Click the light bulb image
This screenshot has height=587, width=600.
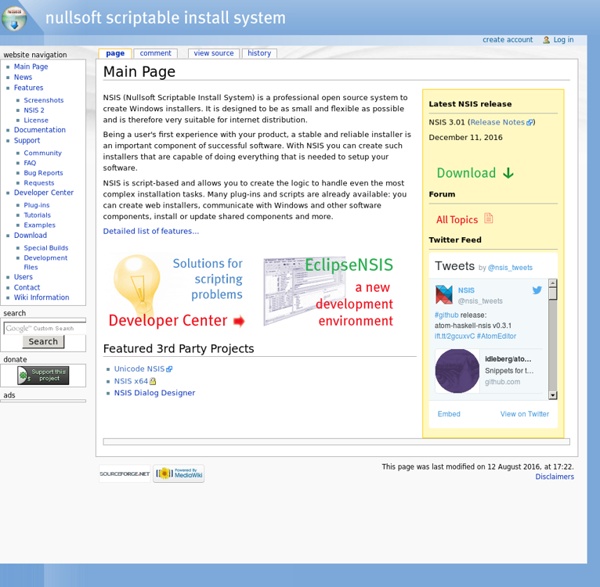click(x=137, y=284)
